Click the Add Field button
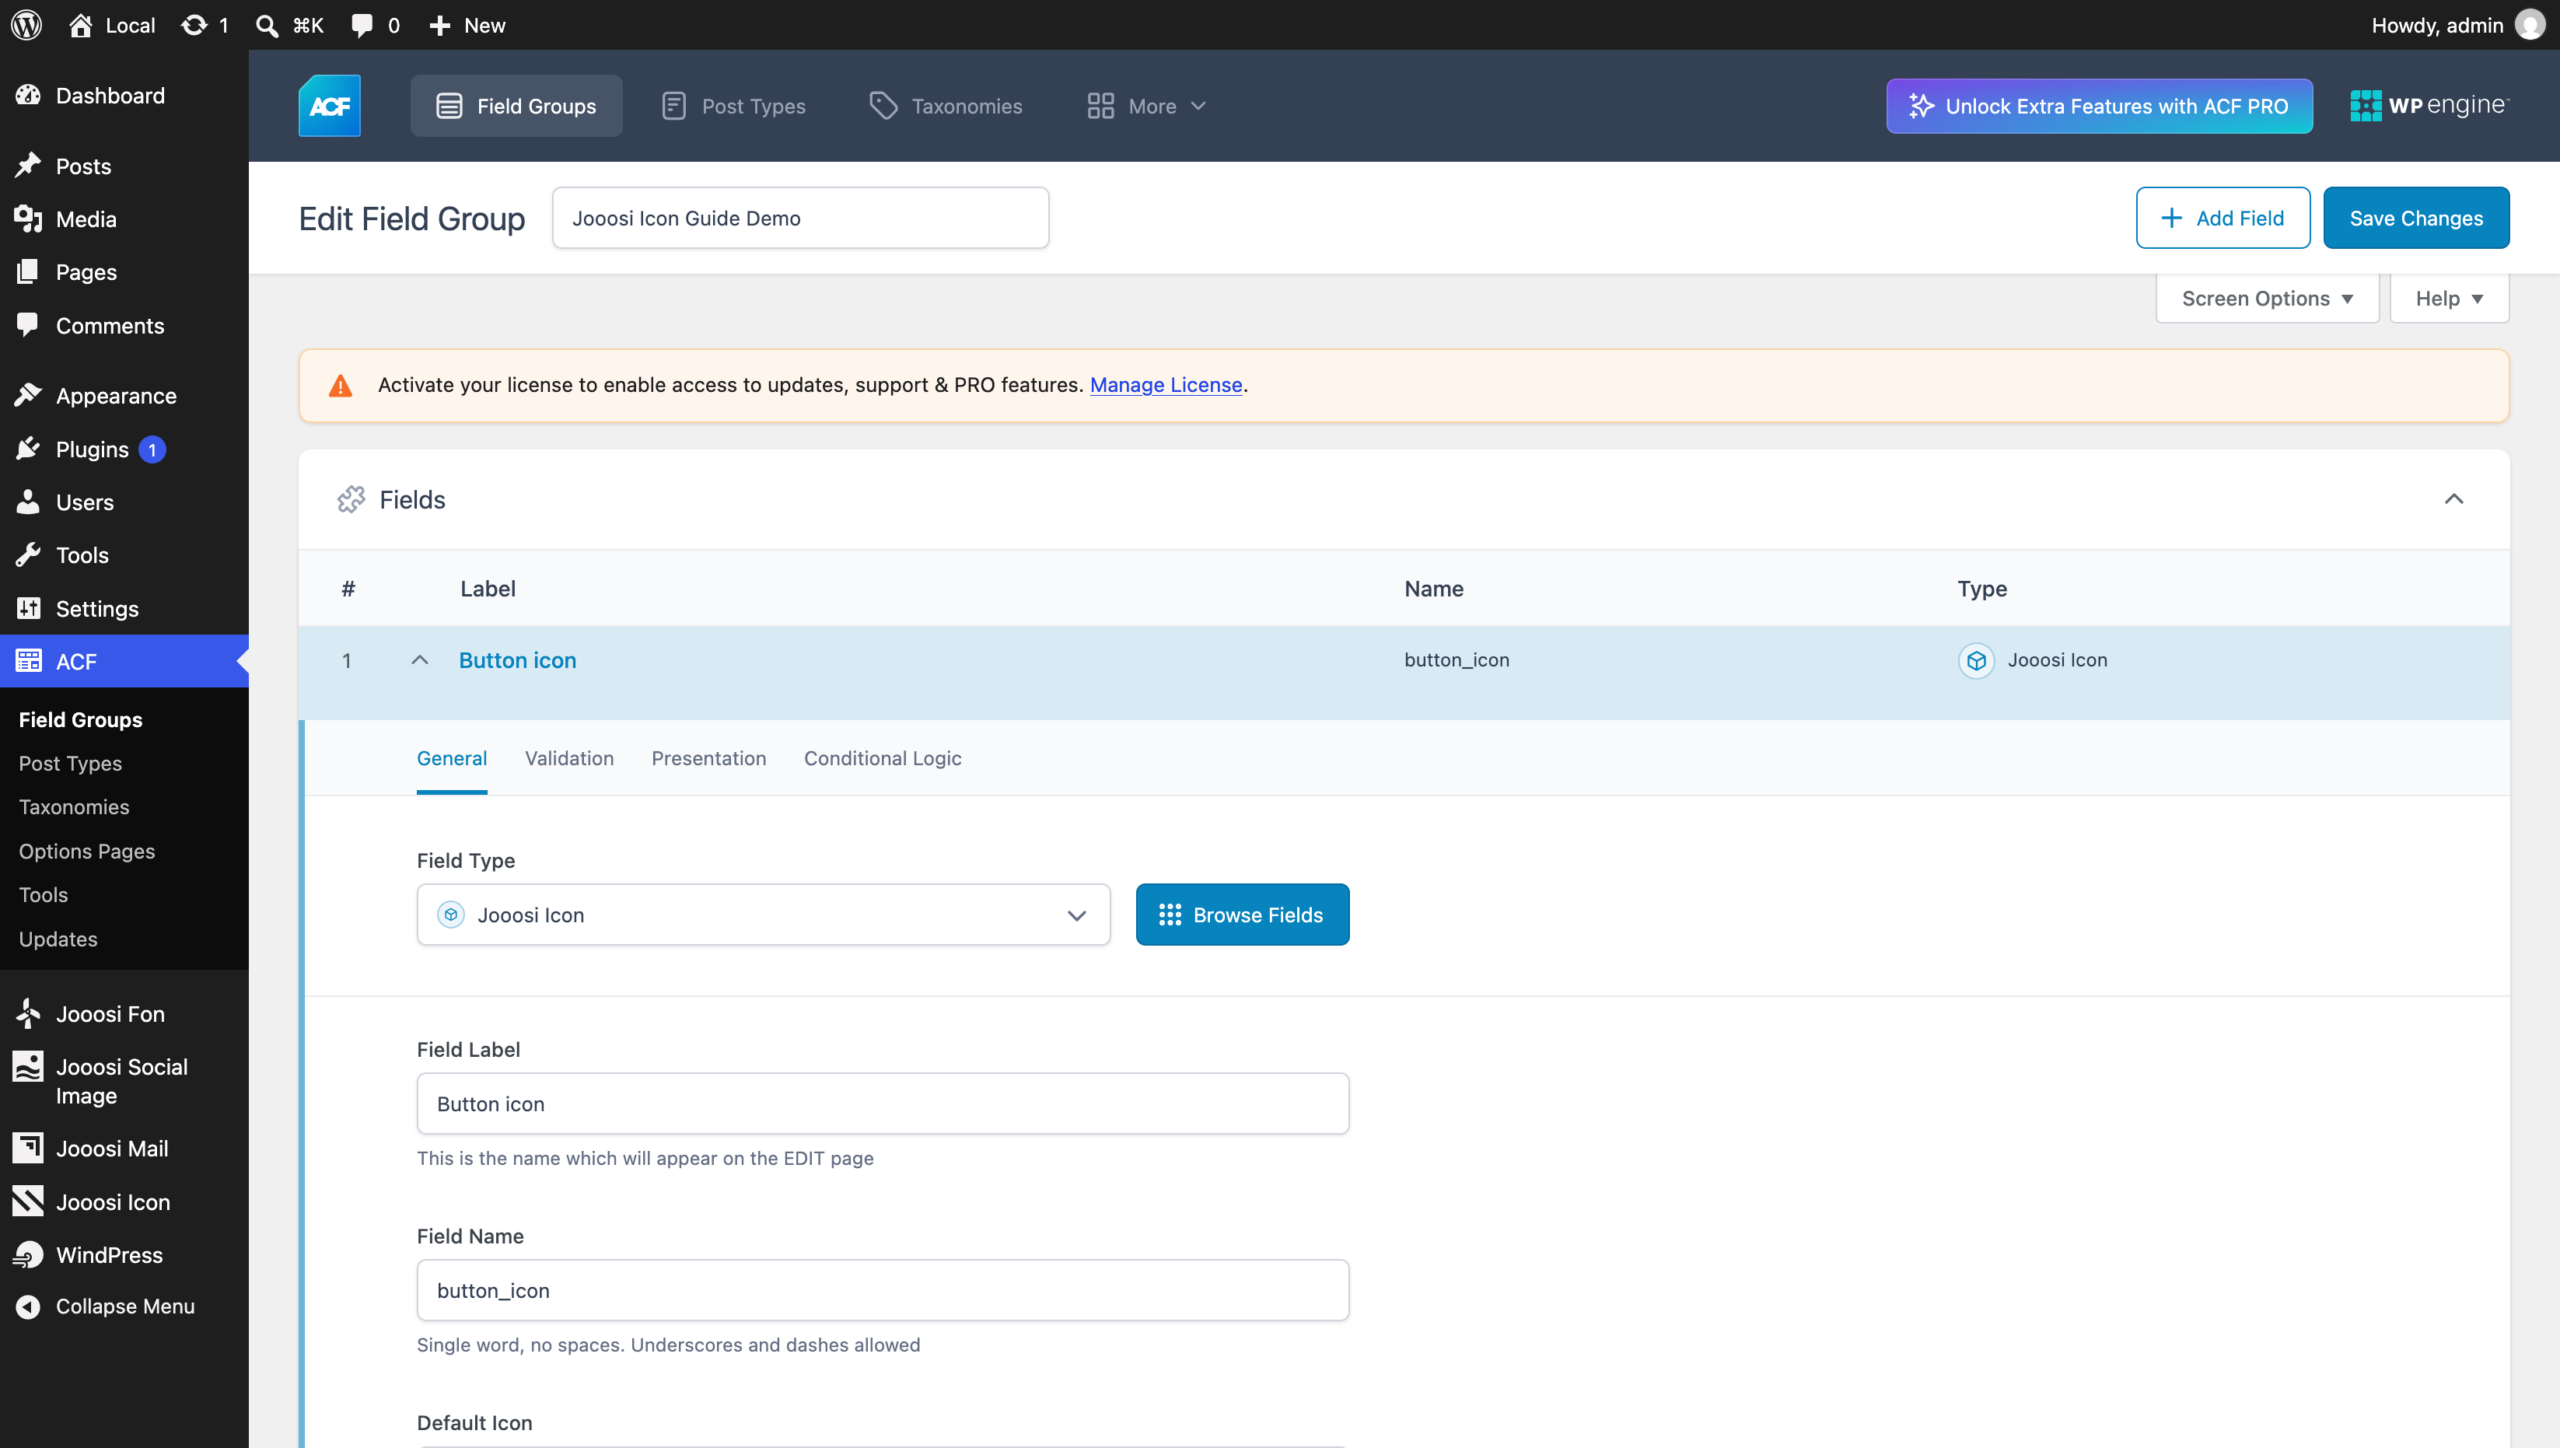 pos(2223,218)
